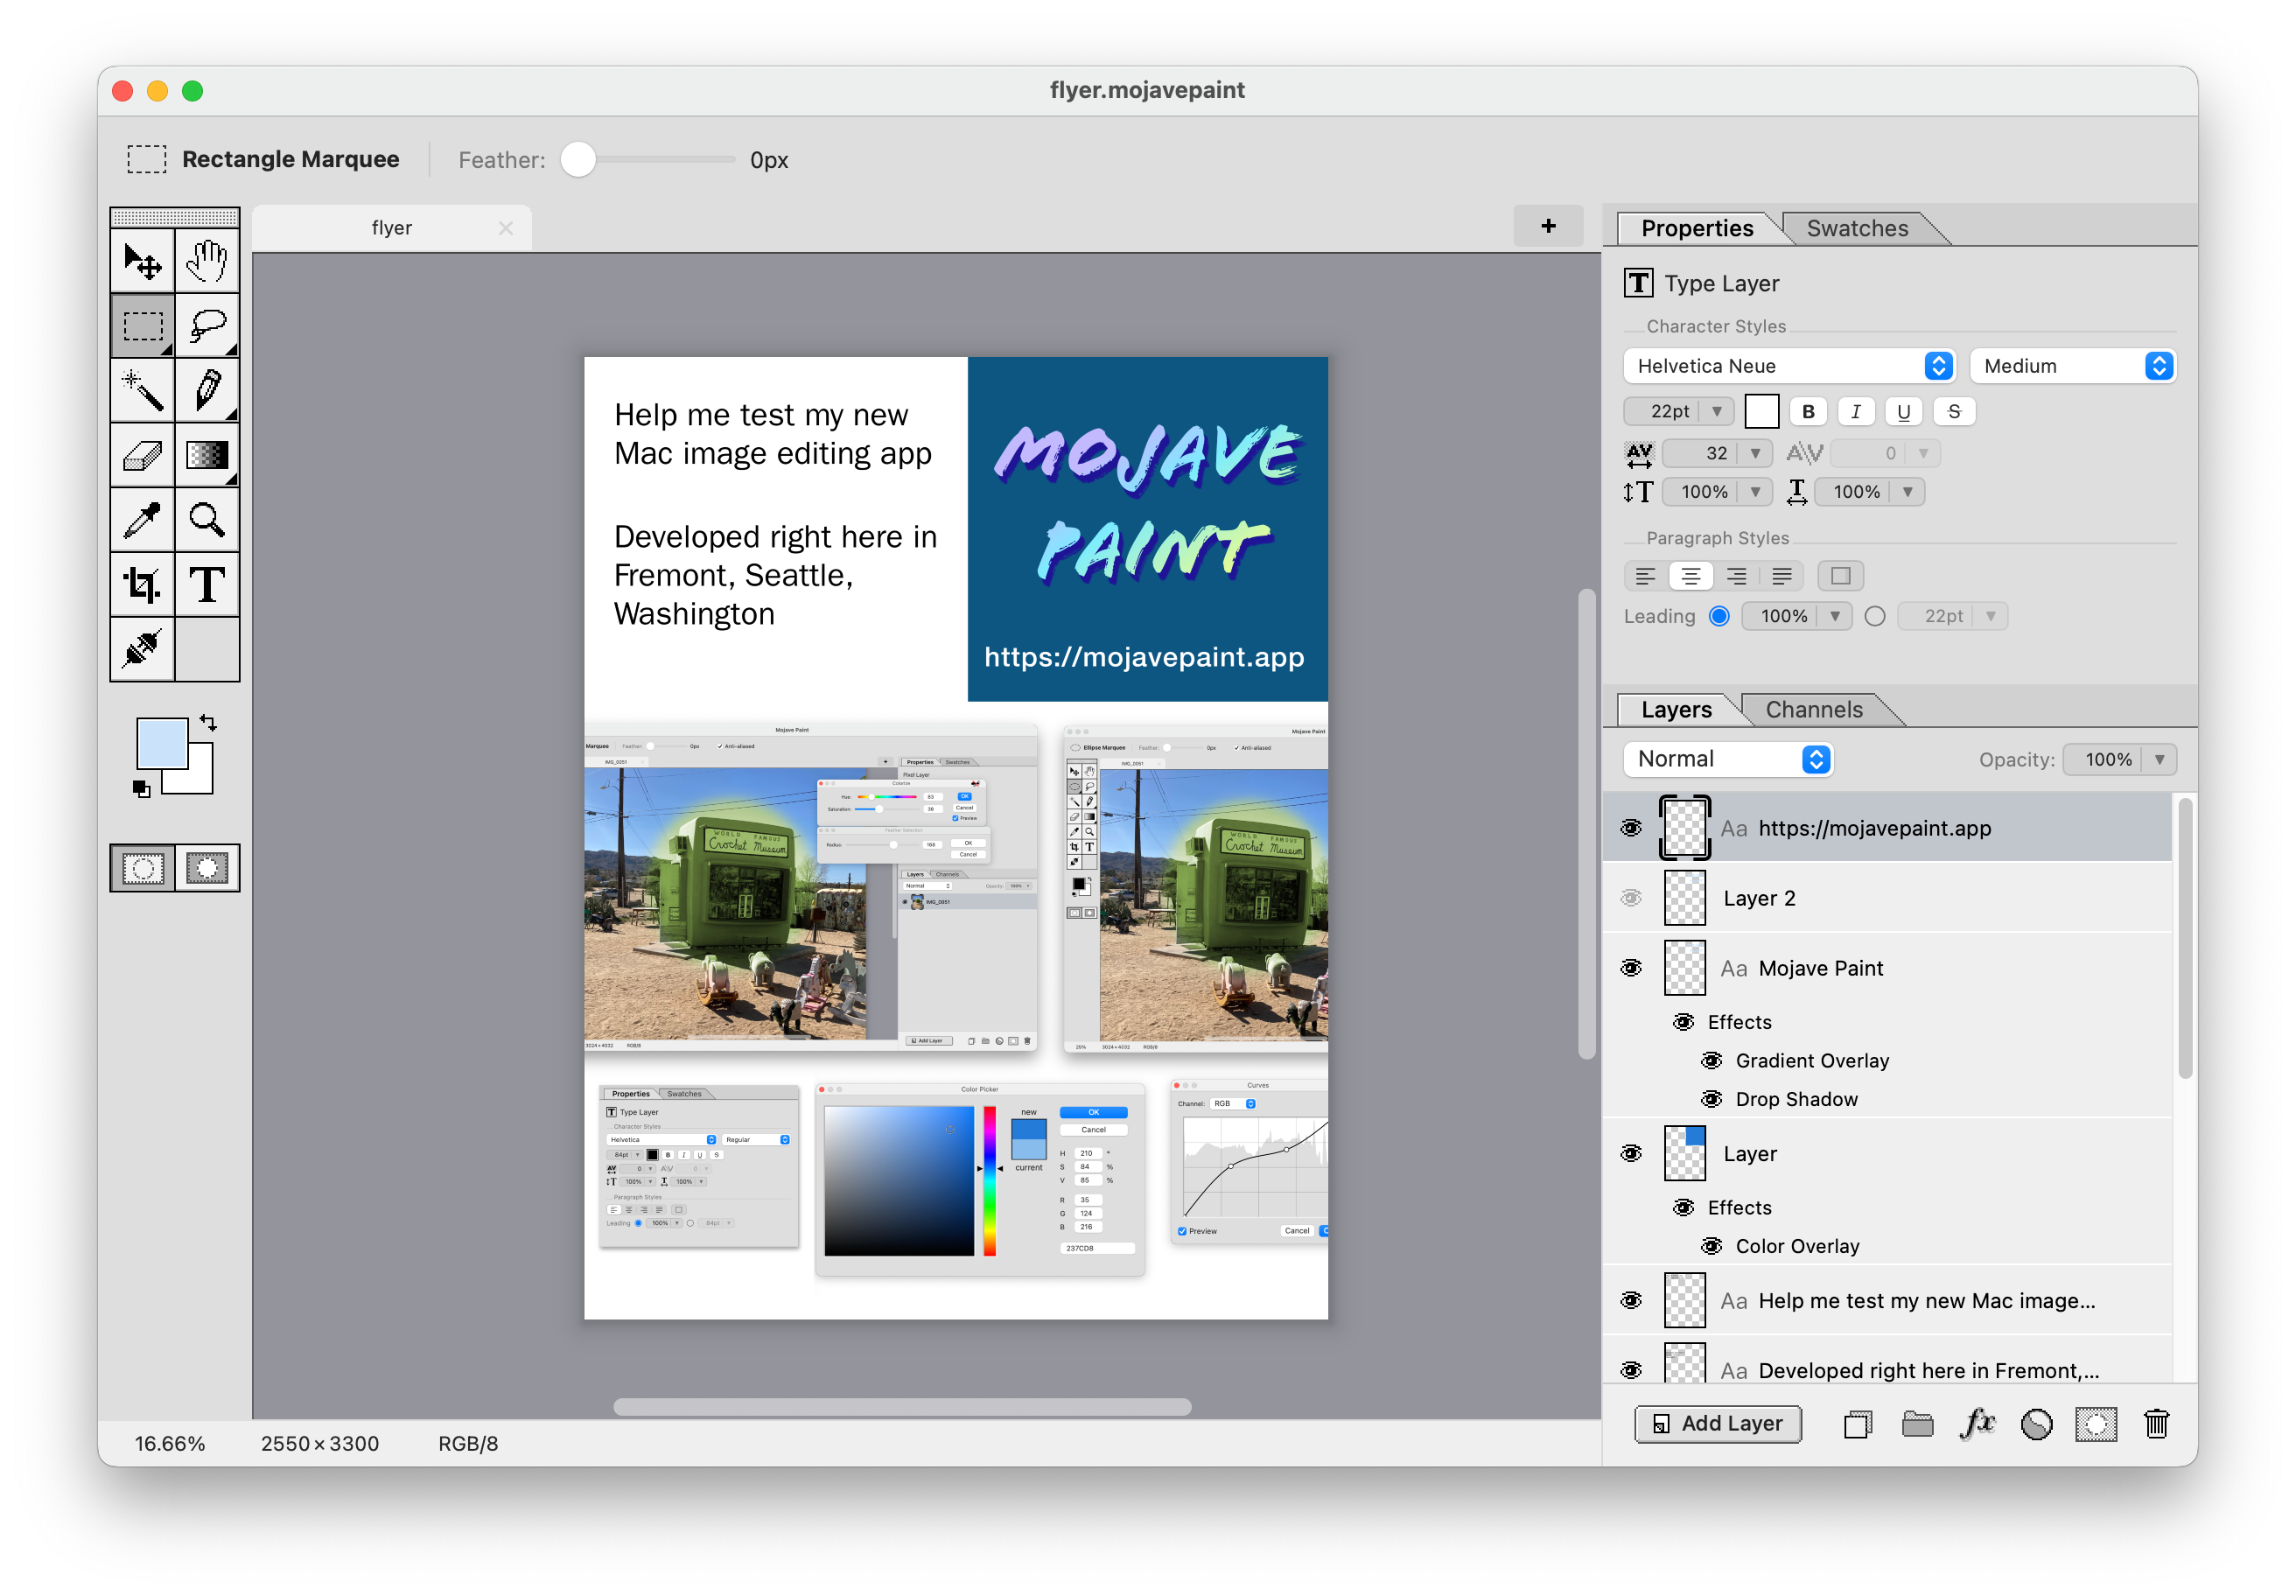The height and width of the screenshot is (1596, 2296).
Task: Open the layer effects fx menu
Action: click(x=1977, y=1424)
